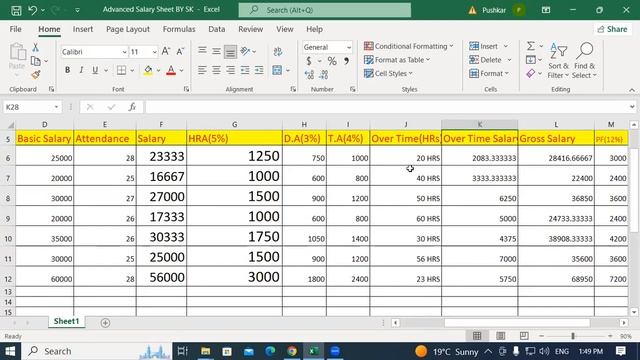Image resolution: width=640 pixels, height=360 pixels.
Task: Open Delete cells dropdown arrow
Action: [x=509, y=60]
